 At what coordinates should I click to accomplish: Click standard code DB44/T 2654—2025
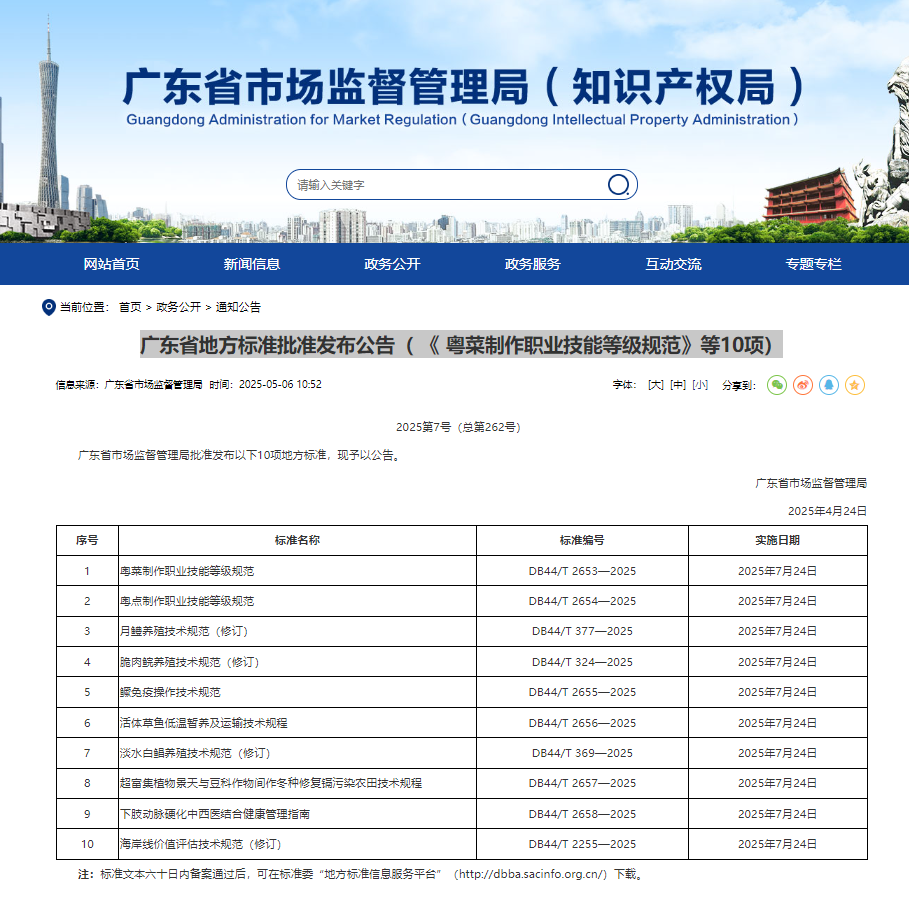click(x=582, y=601)
